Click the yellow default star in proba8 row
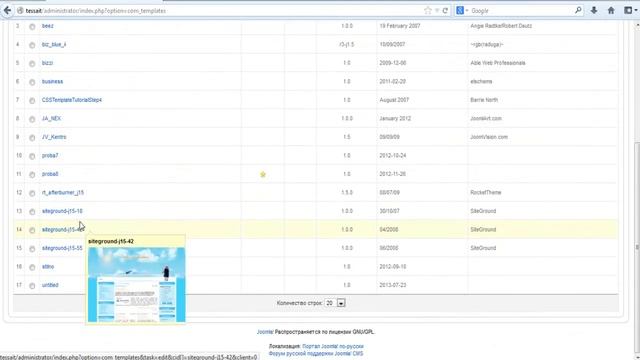 [x=263, y=174]
